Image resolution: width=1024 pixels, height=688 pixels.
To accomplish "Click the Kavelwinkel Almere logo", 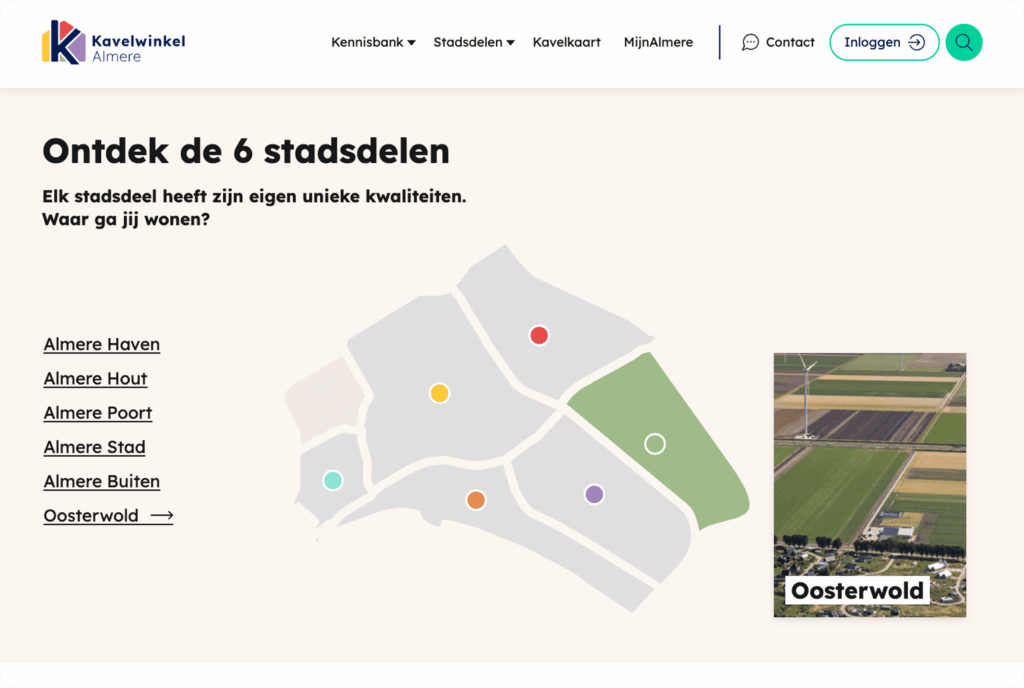I will (113, 42).
